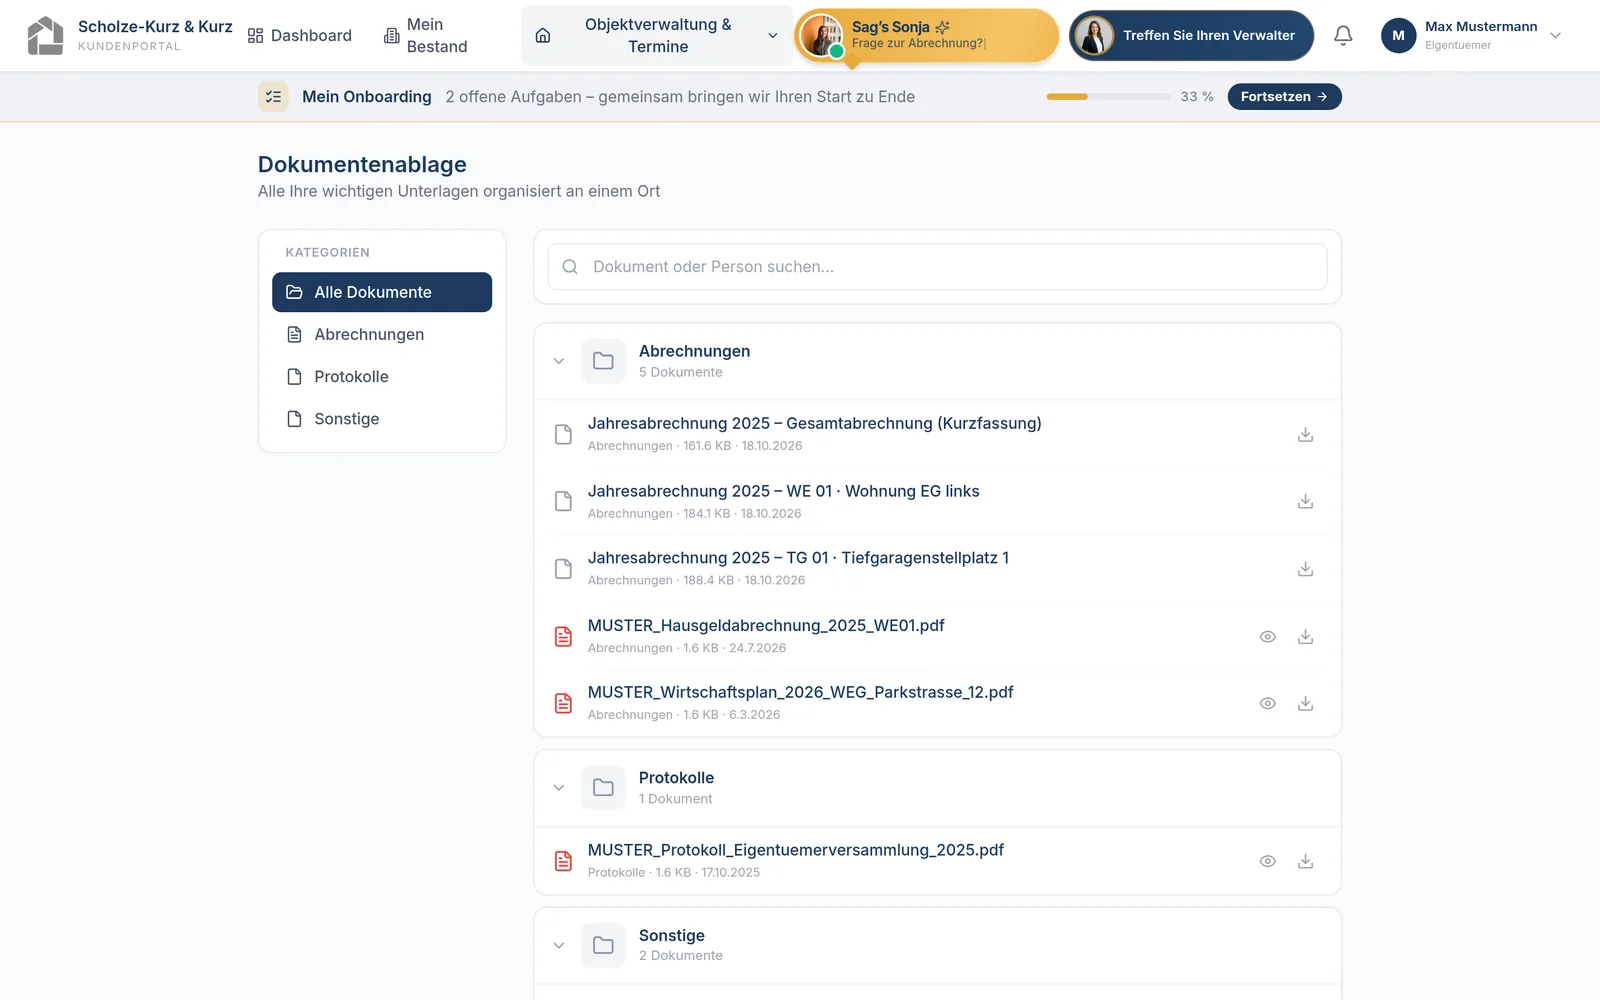
Task: Click the Abrechnungen folder icon in document list
Action: (603, 361)
